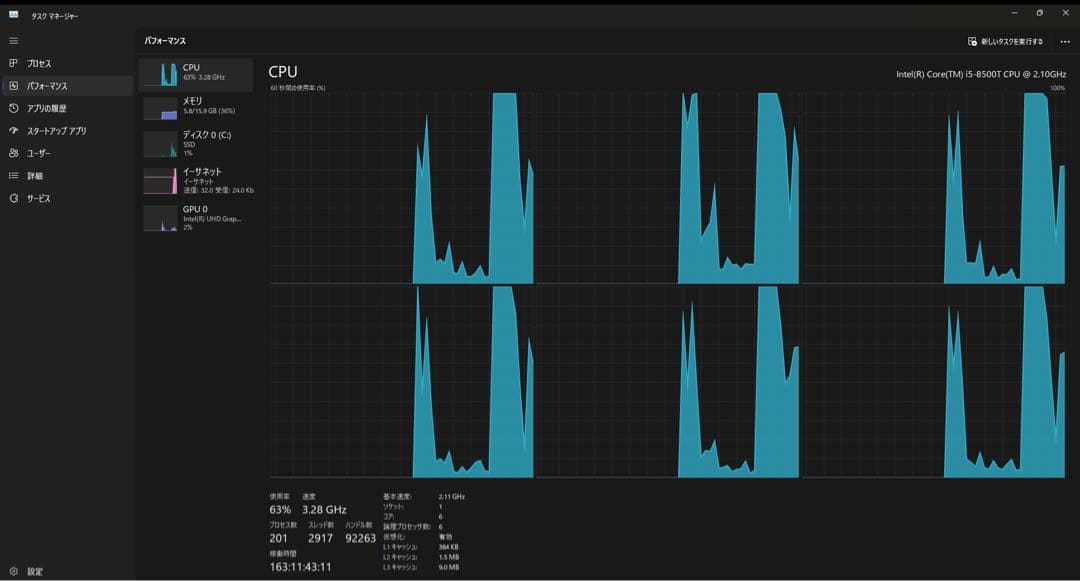Click the Task Manager app icon in title bar
This screenshot has width=1080, height=581.
pos(14,15)
